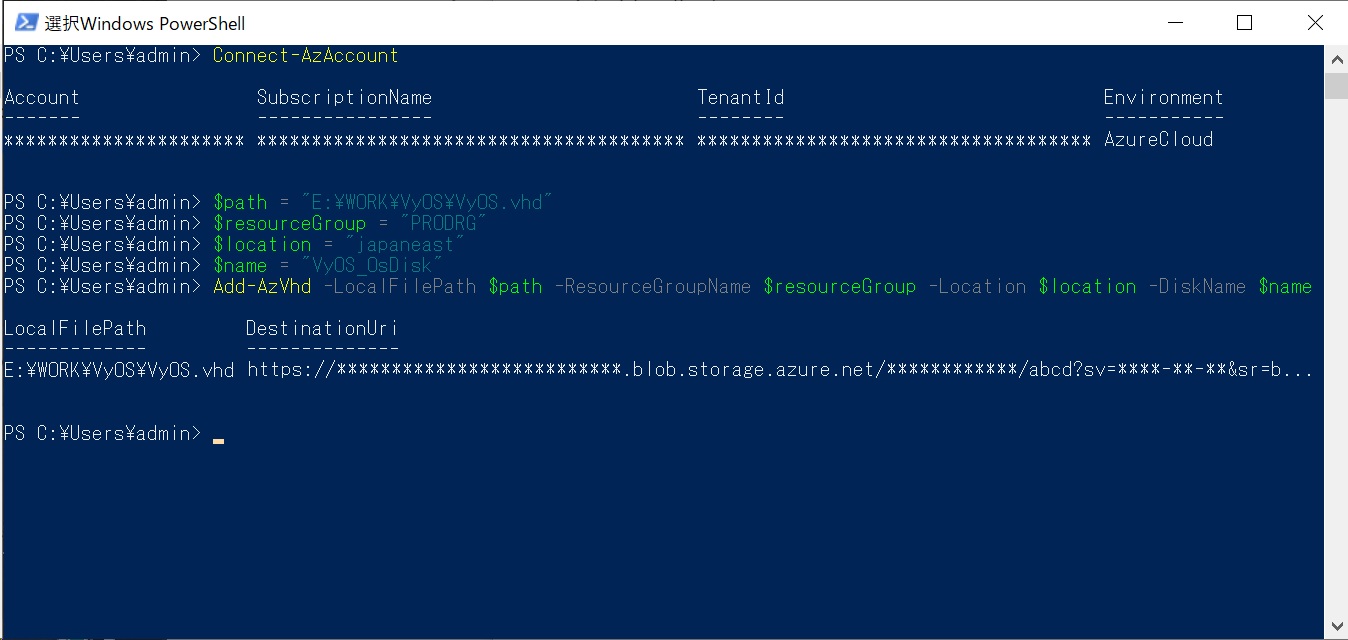The width and height of the screenshot is (1348, 640).
Task: Click the PowerShell icon in title bar
Action: point(26,22)
